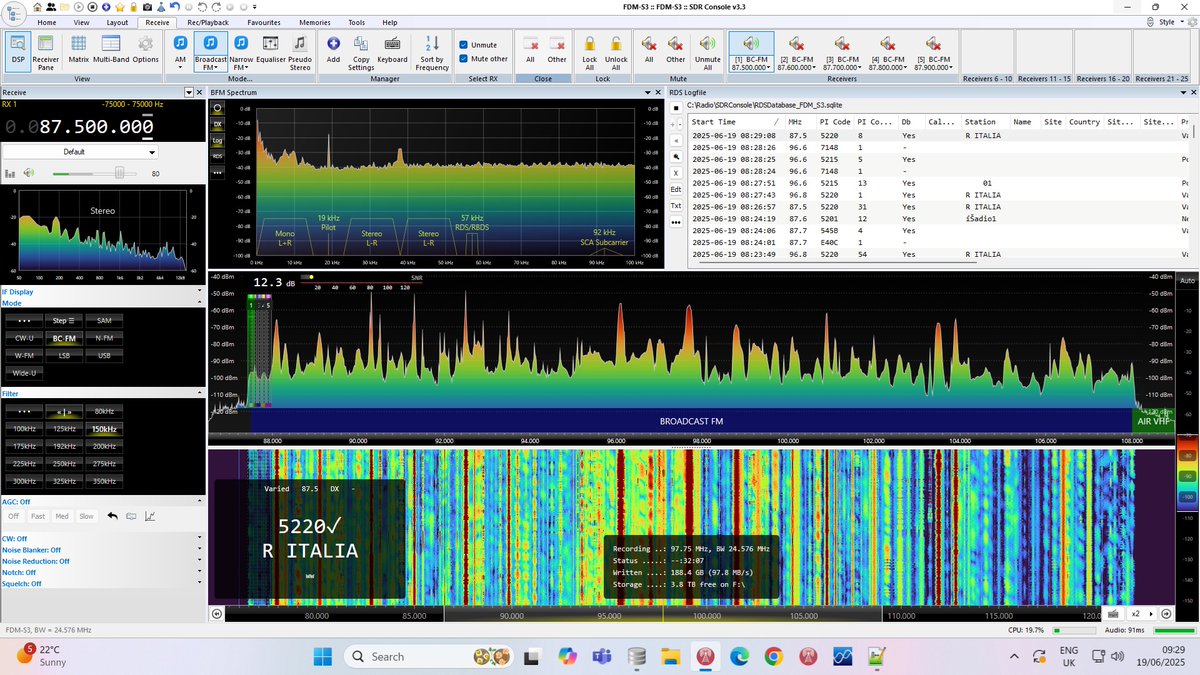This screenshot has width=1200, height=675.
Task: Unmute All receivers
Action: click(708, 50)
